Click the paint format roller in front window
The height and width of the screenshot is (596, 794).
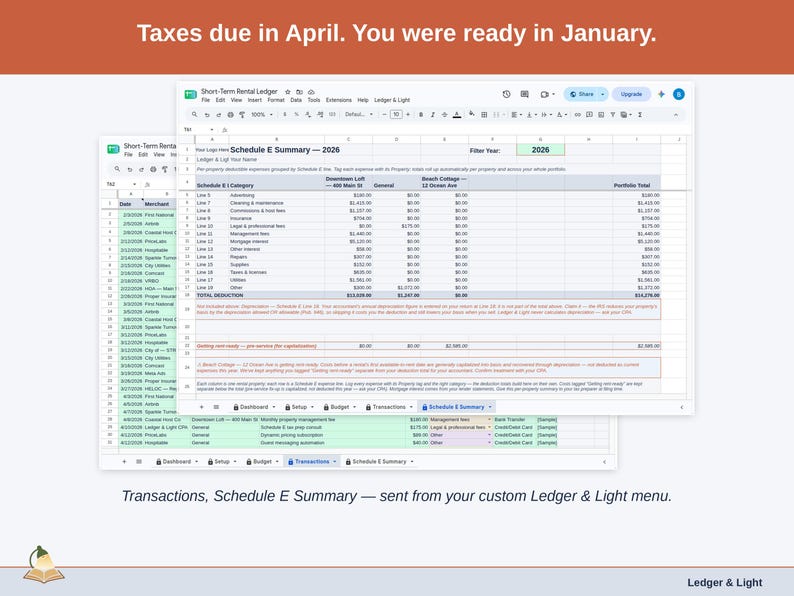pyautogui.click(x=242, y=115)
